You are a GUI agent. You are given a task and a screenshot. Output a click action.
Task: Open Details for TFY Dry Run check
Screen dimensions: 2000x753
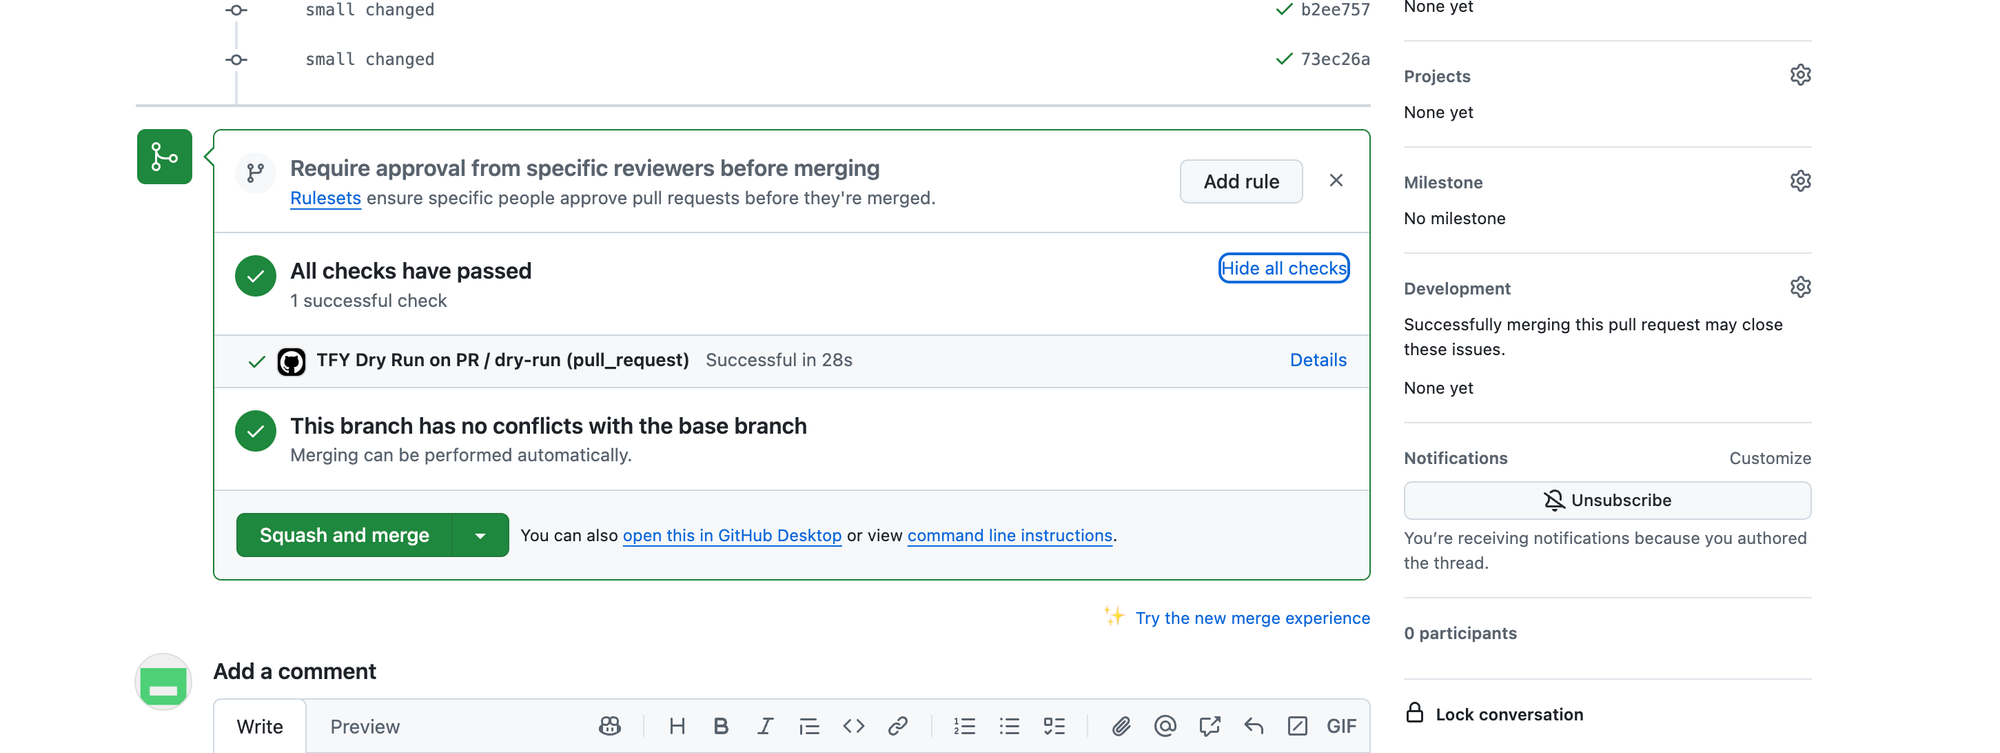[x=1318, y=360]
